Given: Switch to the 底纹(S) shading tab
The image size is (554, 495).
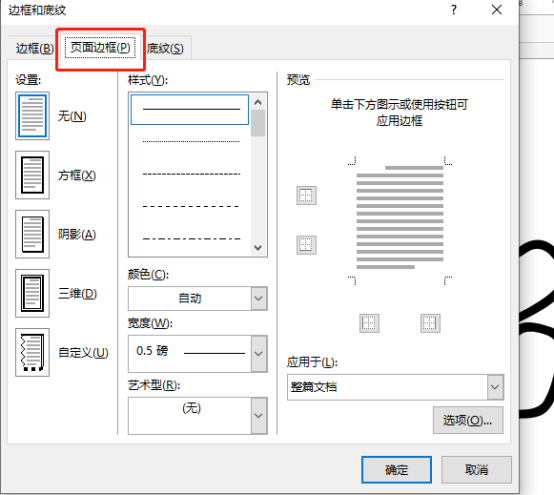Looking at the screenshot, I should tap(165, 48).
